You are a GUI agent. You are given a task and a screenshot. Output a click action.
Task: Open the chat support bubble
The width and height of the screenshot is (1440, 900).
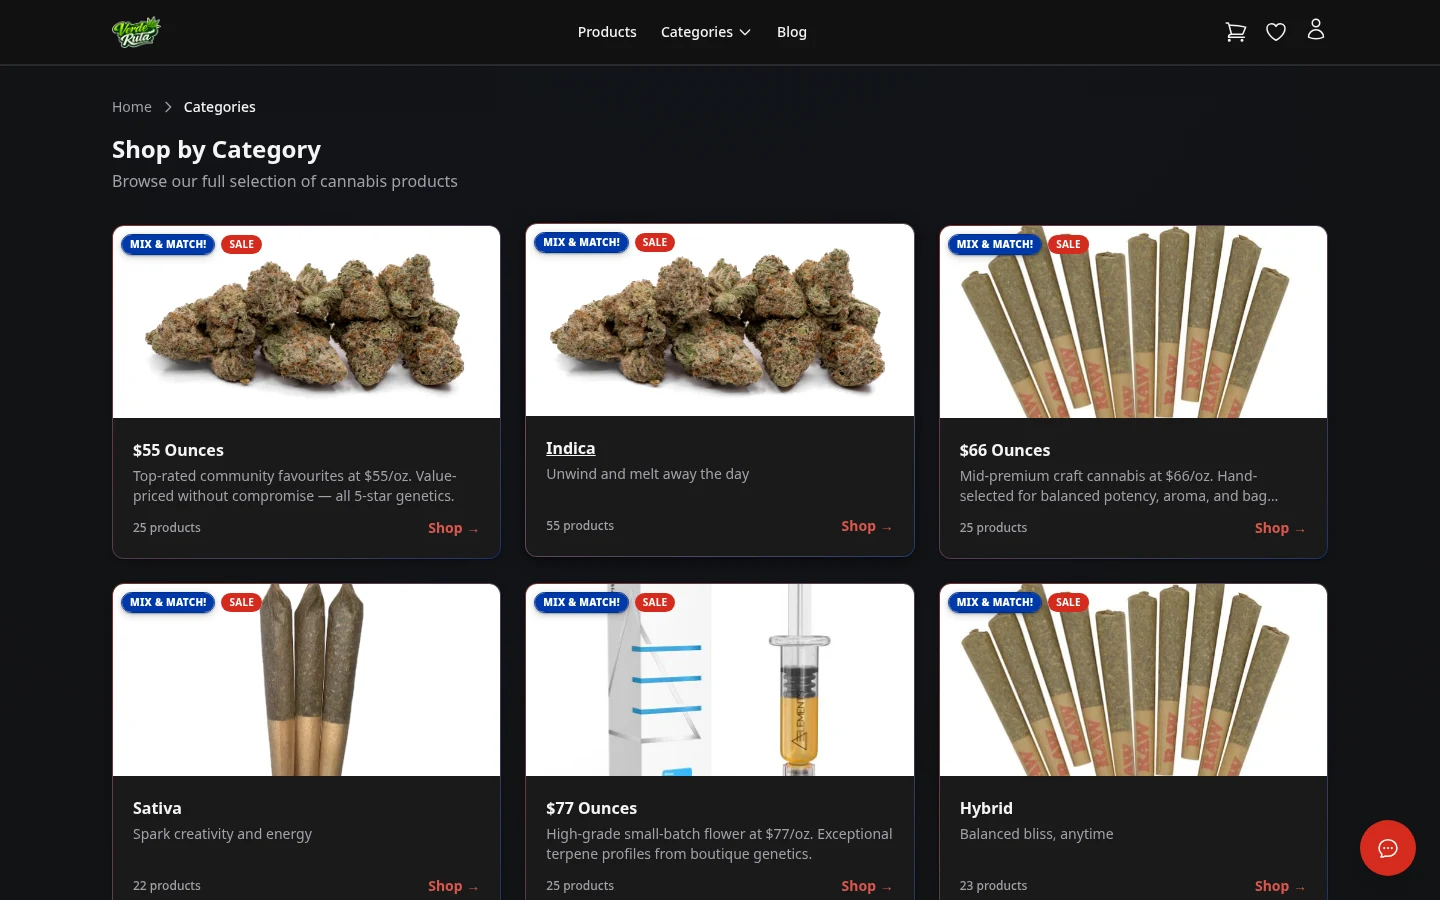coord(1388,848)
